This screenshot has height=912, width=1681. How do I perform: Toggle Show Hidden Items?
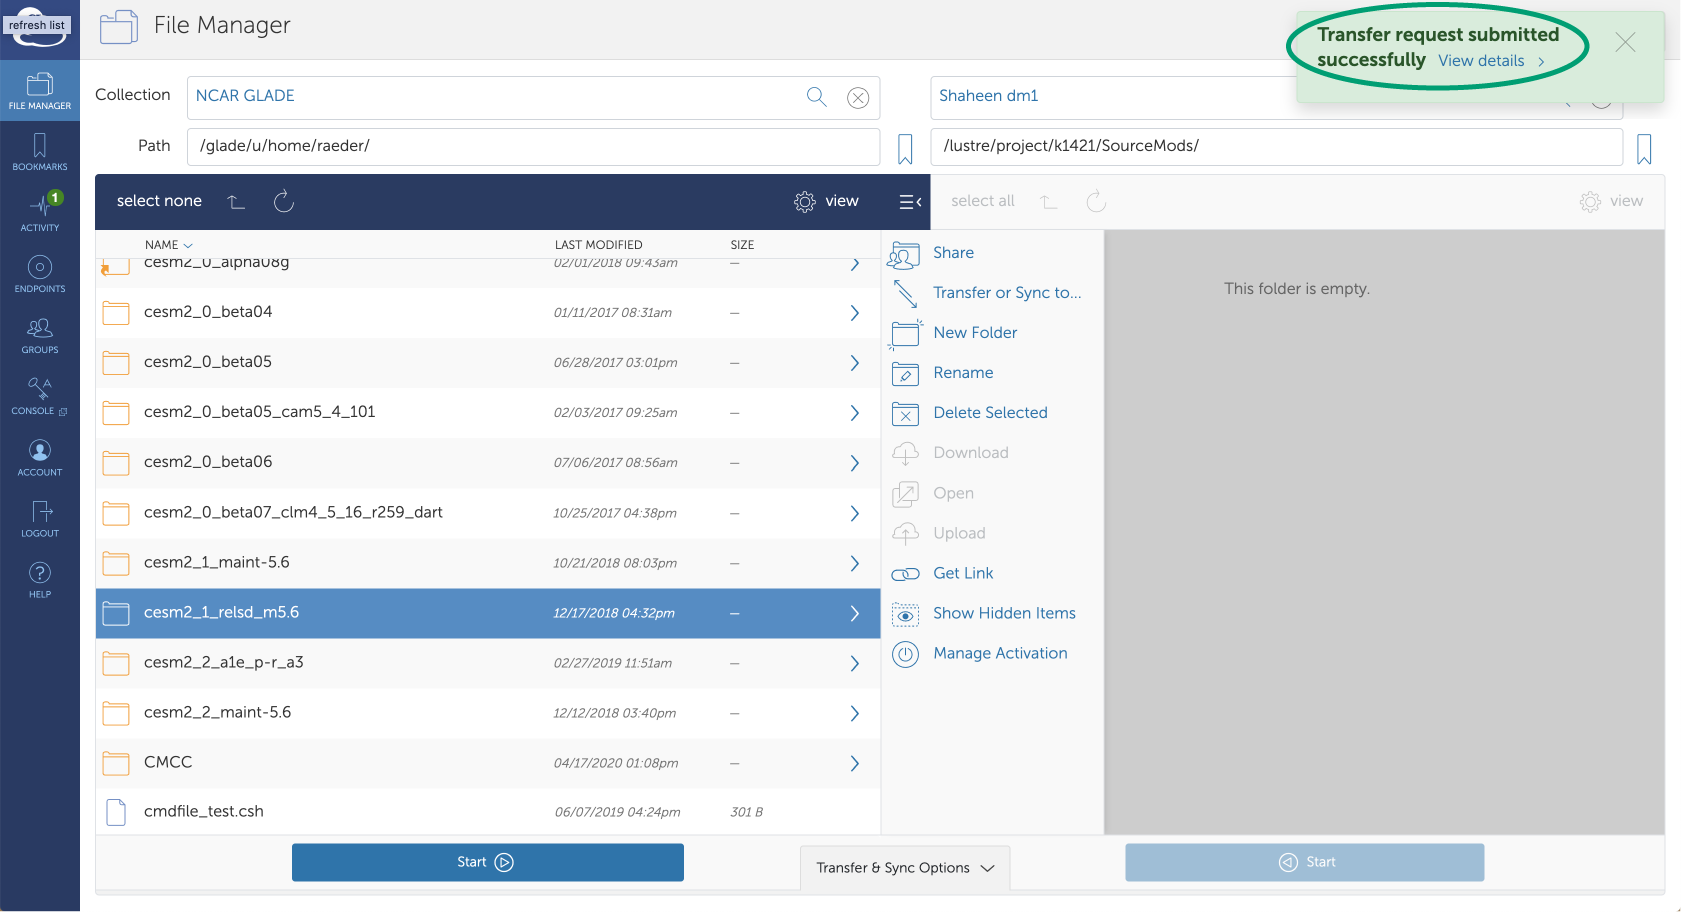(1003, 613)
